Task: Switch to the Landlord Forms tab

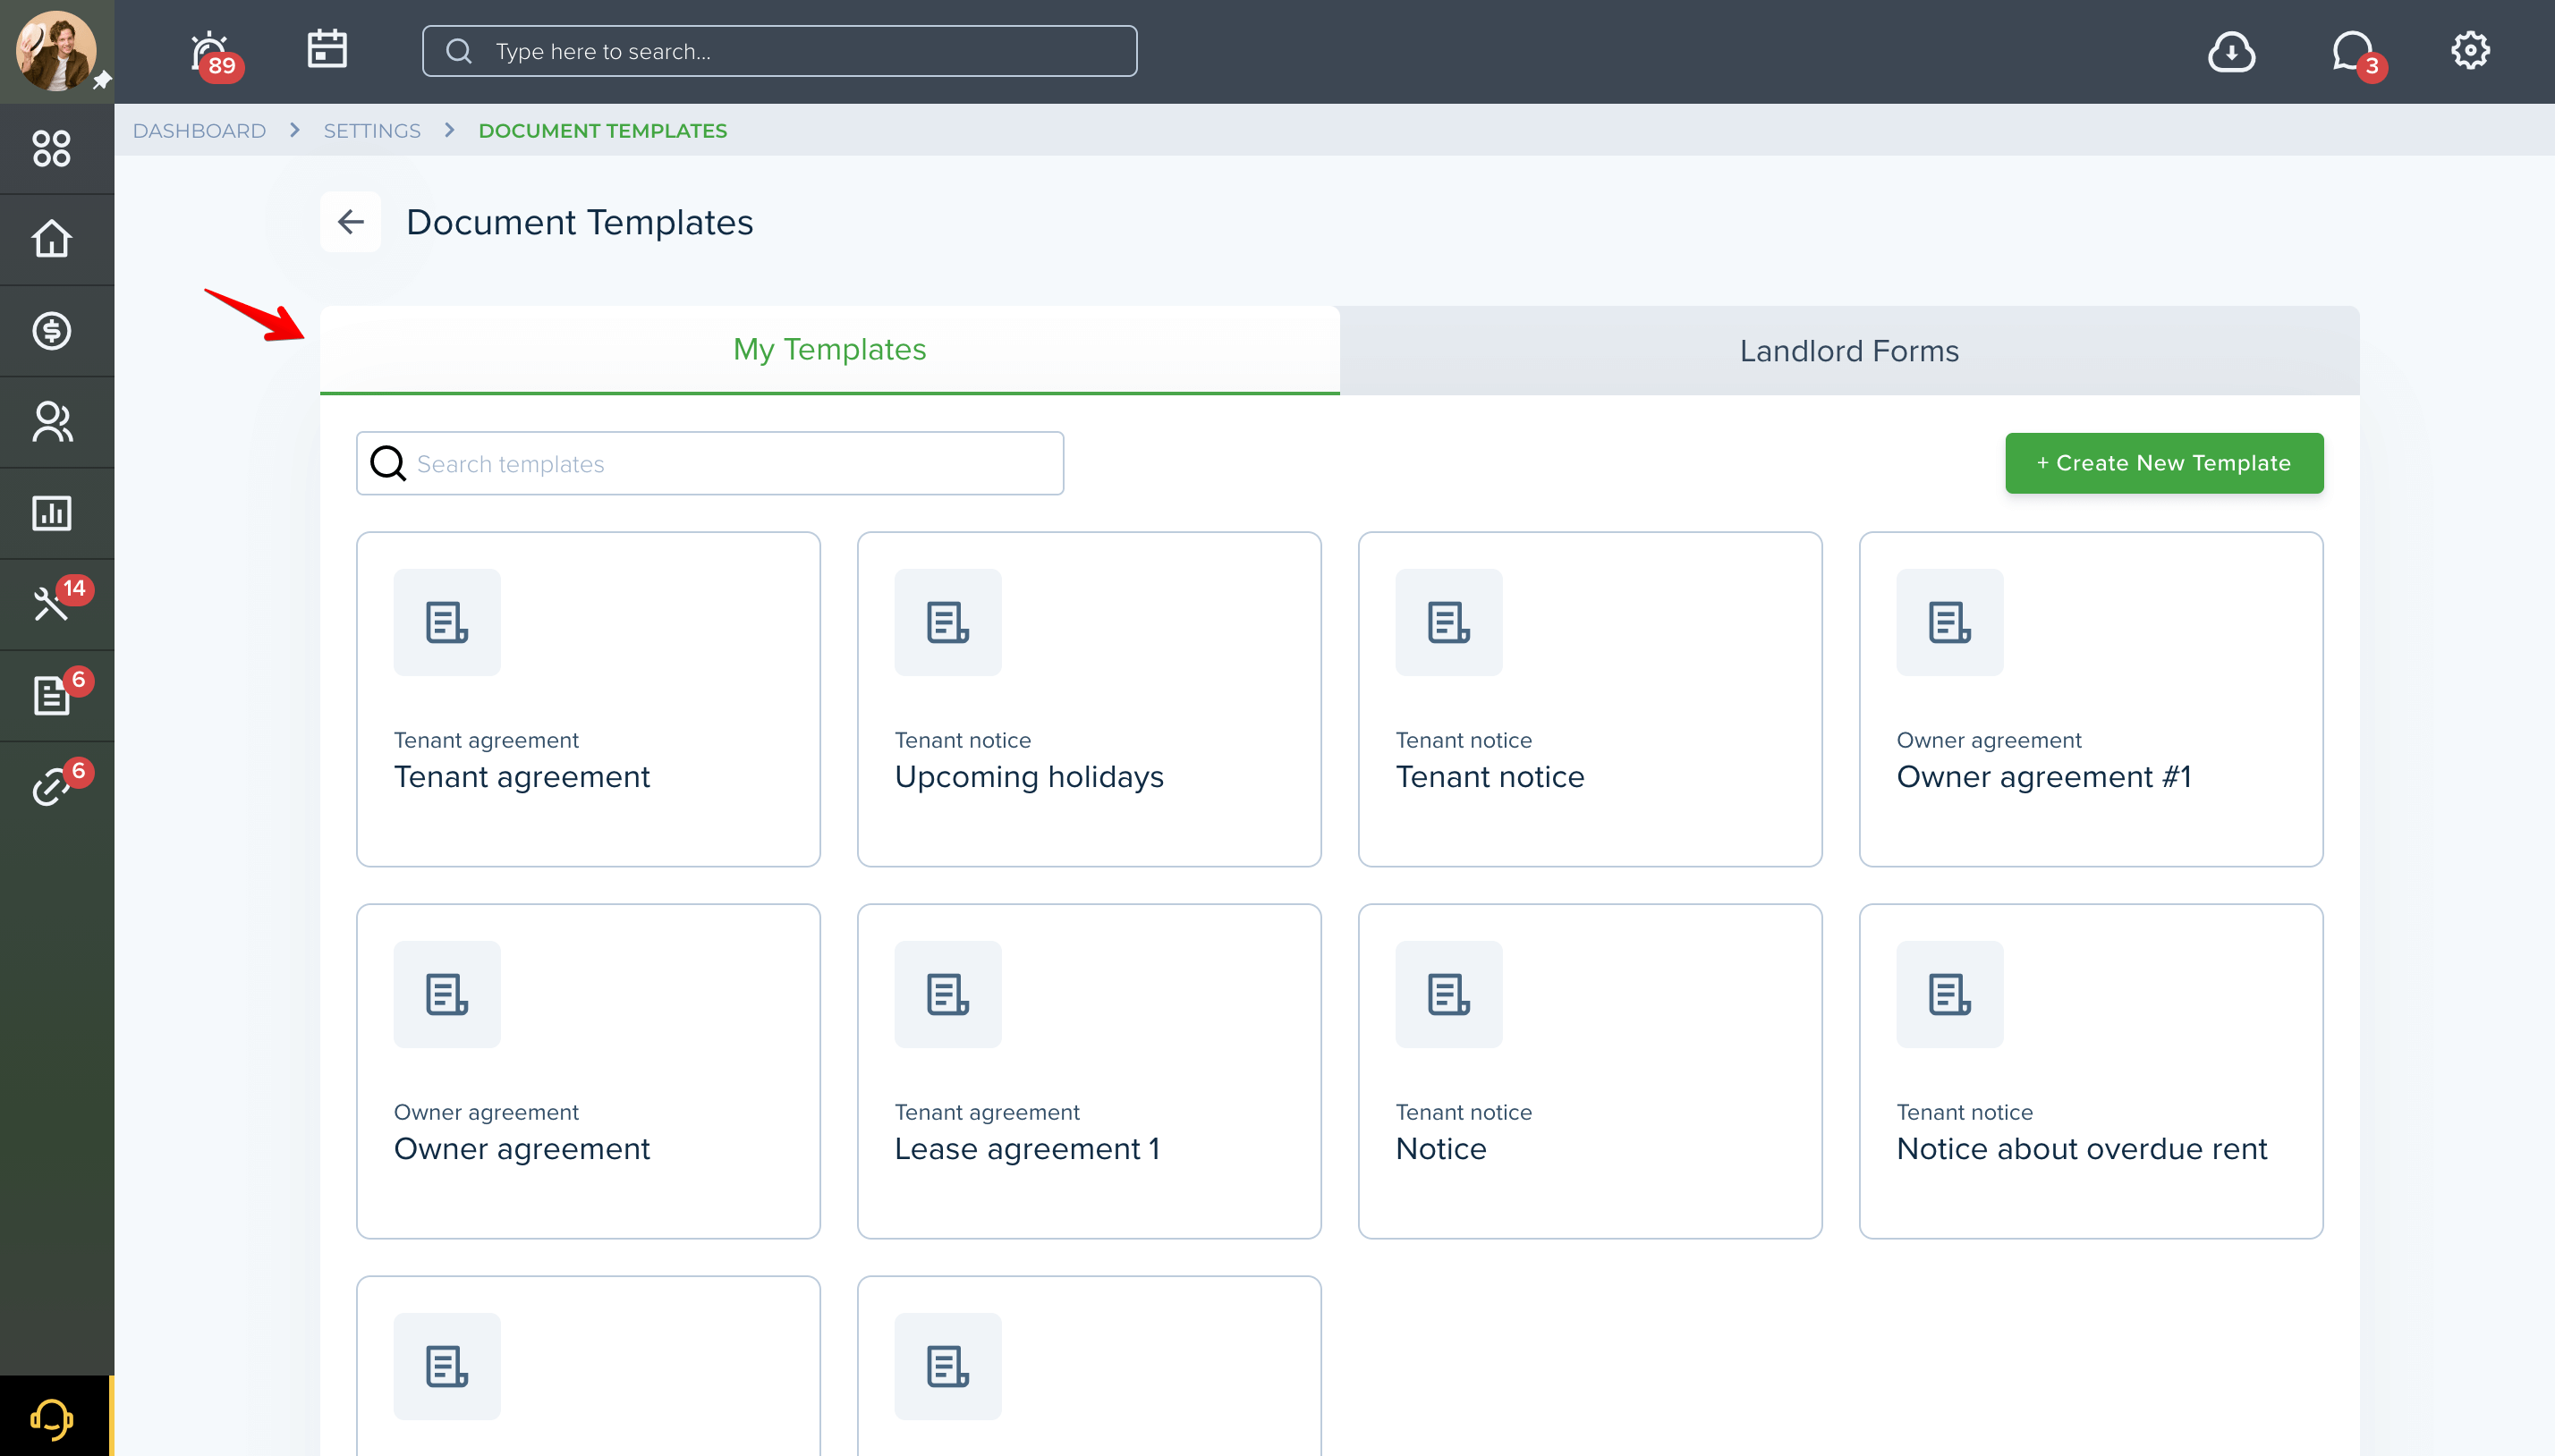Action: 1849,351
